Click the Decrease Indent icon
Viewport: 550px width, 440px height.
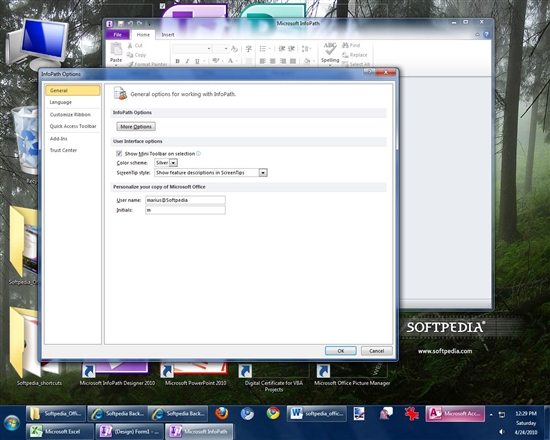point(282,49)
